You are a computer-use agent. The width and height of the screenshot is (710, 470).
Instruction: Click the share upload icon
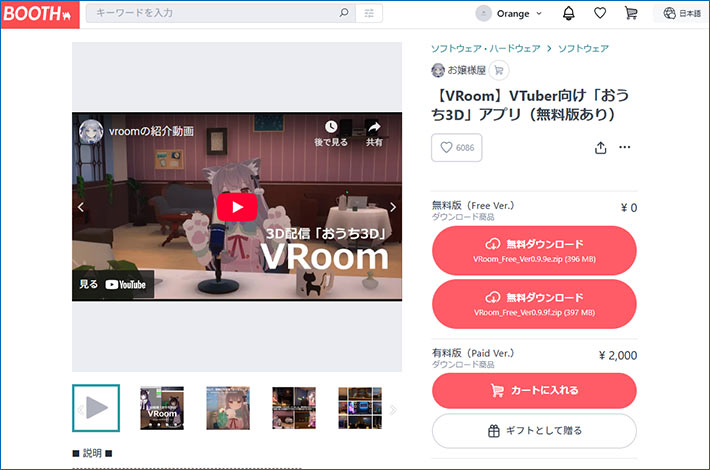click(600, 148)
